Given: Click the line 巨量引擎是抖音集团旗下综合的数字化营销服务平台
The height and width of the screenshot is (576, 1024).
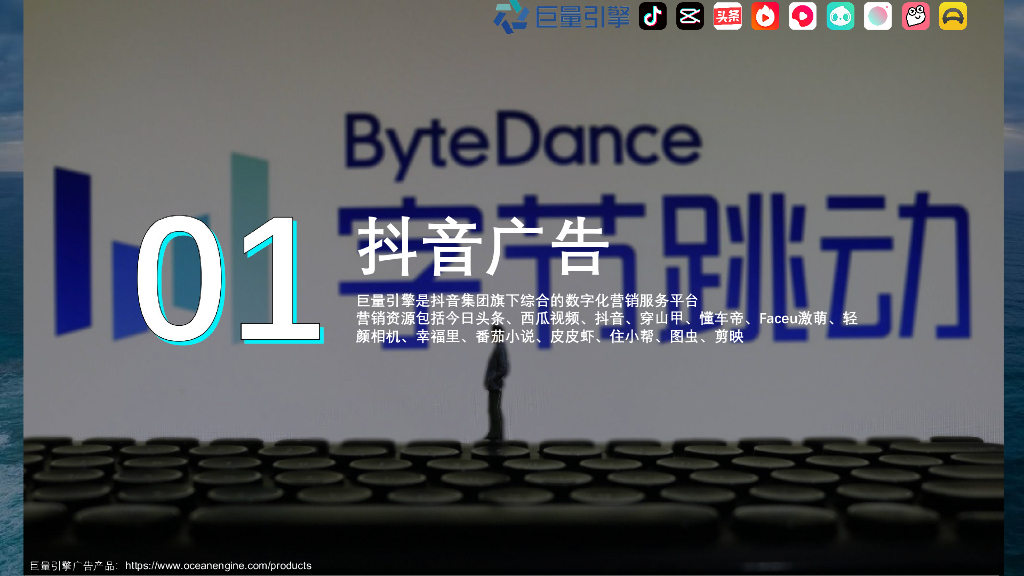Looking at the screenshot, I should coord(527,300).
